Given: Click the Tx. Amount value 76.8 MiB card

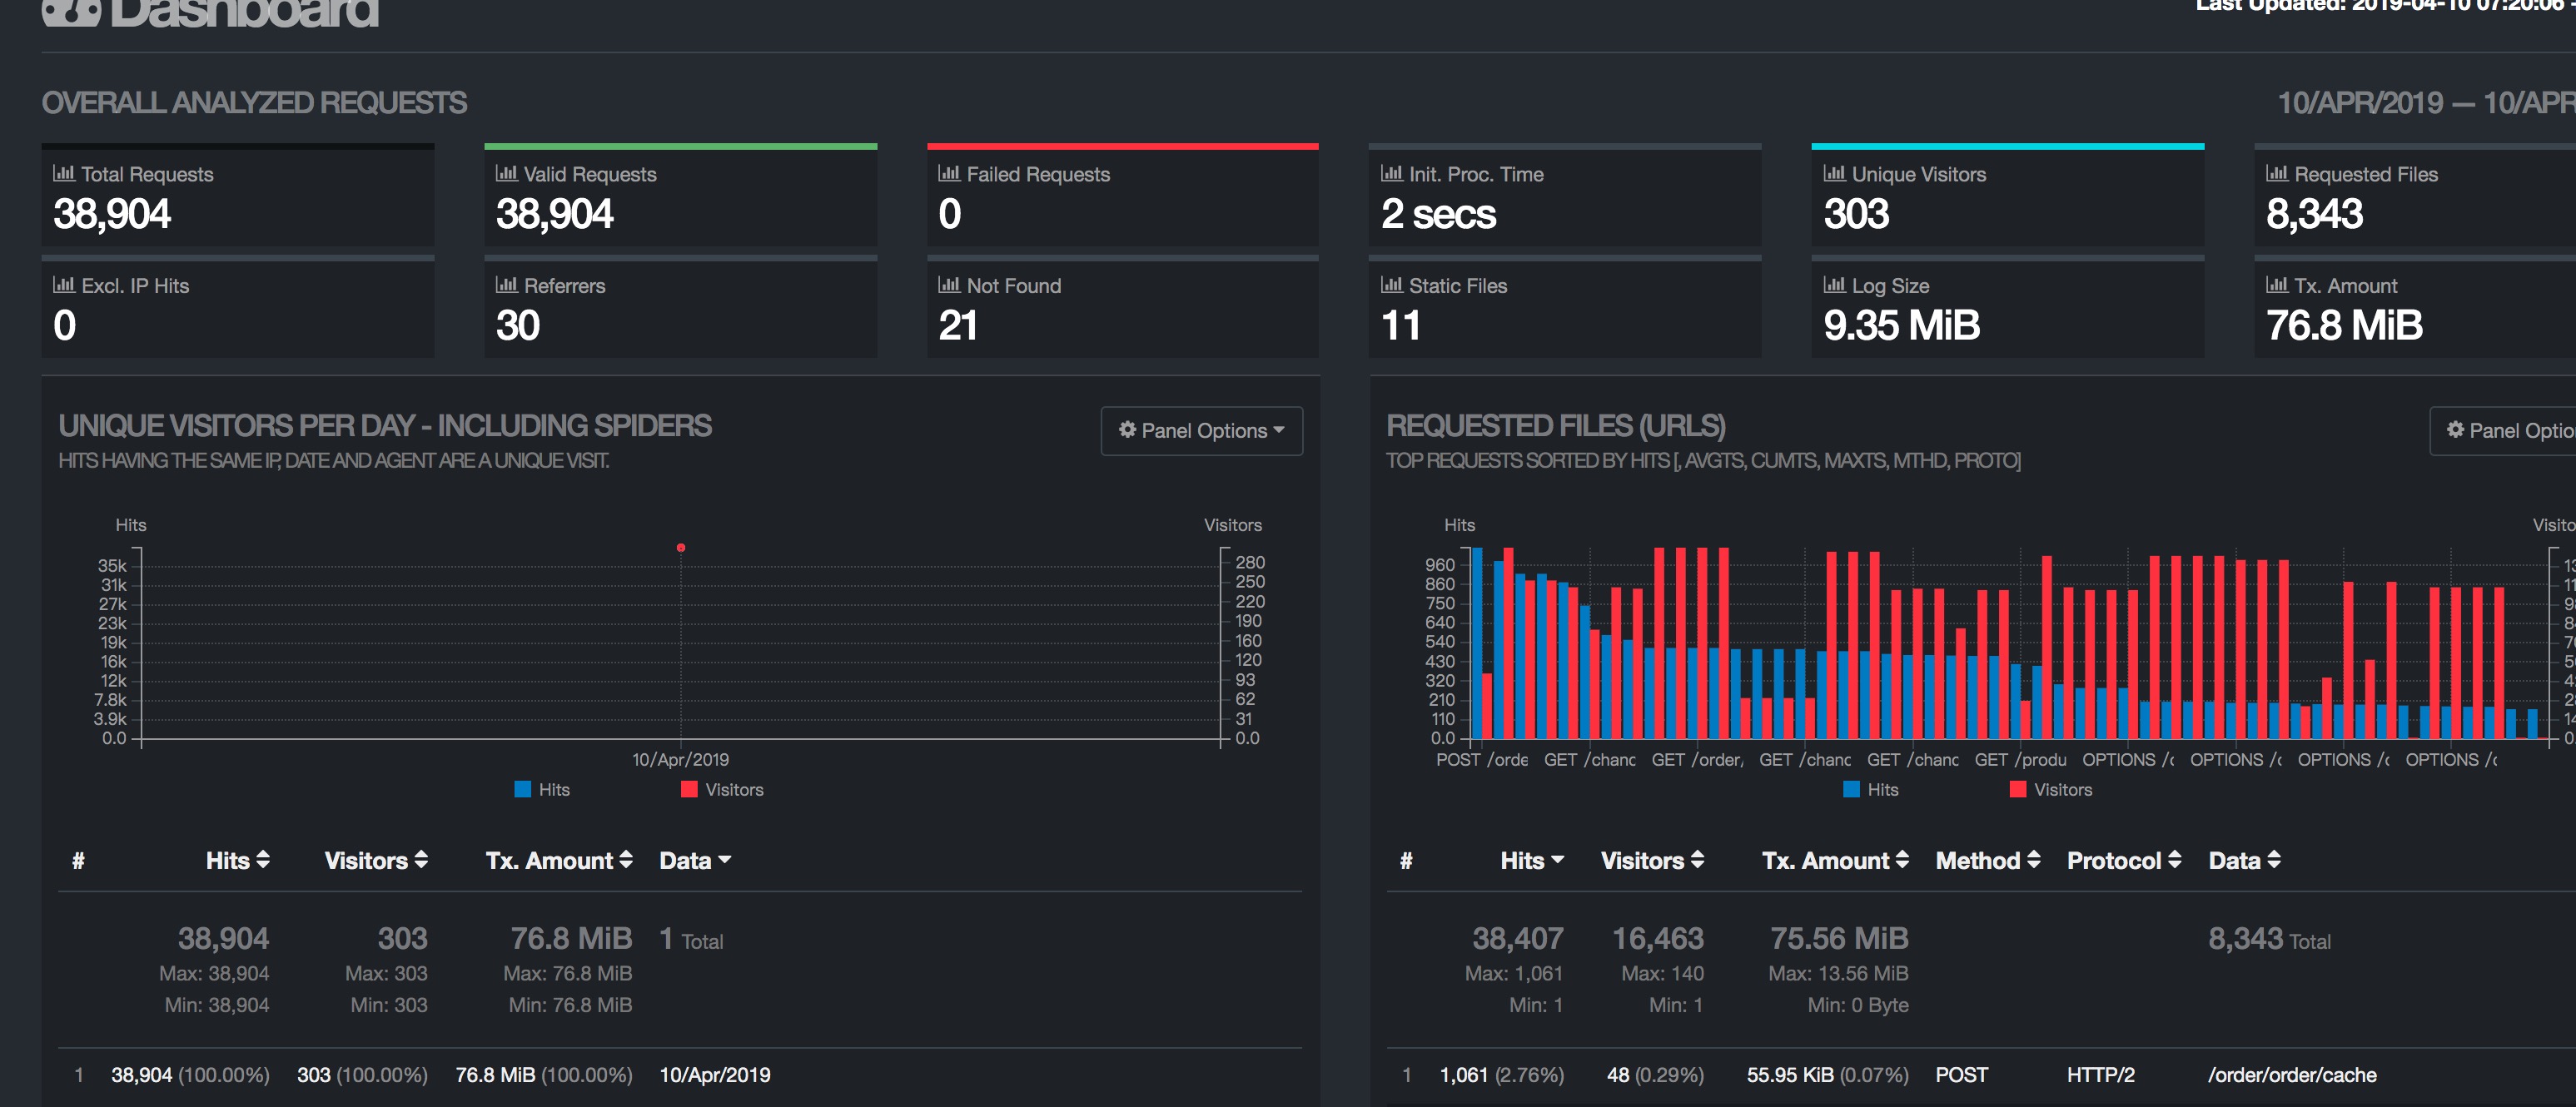Looking at the screenshot, I should [x=2344, y=326].
